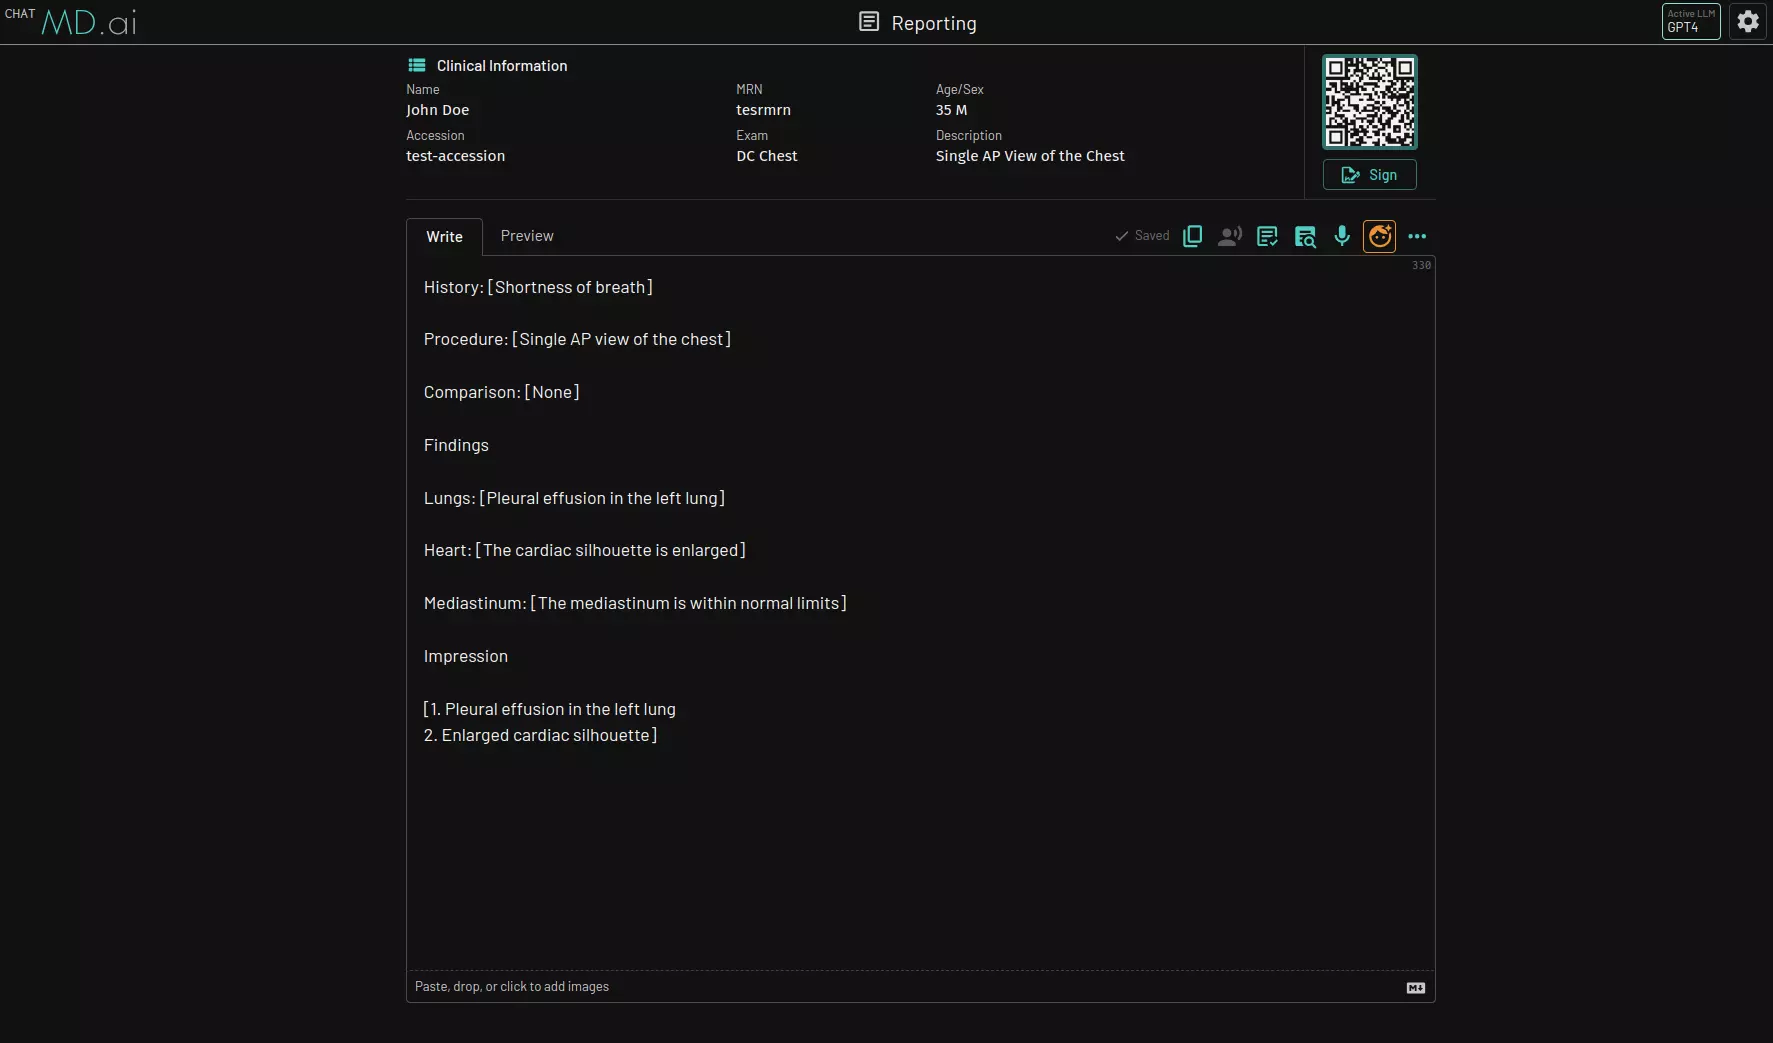Viewport: 1773px width, 1043px height.
Task: Open the template search tool
Action: click(1305, 236)
